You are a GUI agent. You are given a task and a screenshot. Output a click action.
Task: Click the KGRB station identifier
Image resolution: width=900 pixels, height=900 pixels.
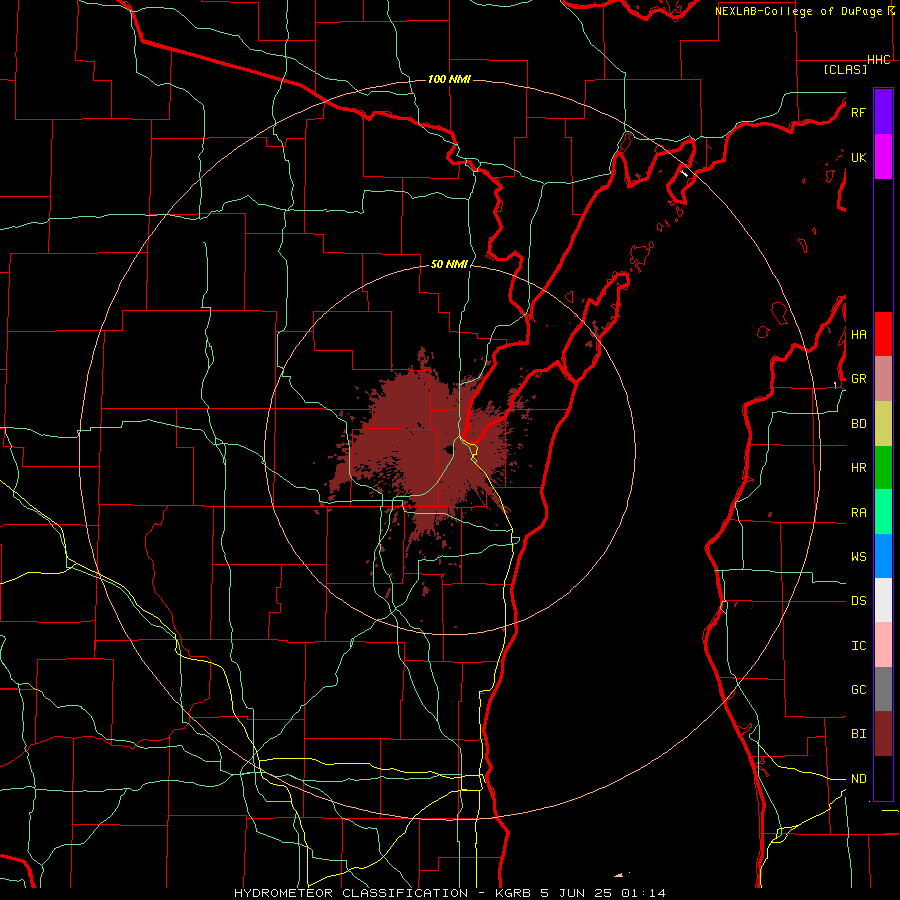[x=514, y=893]
